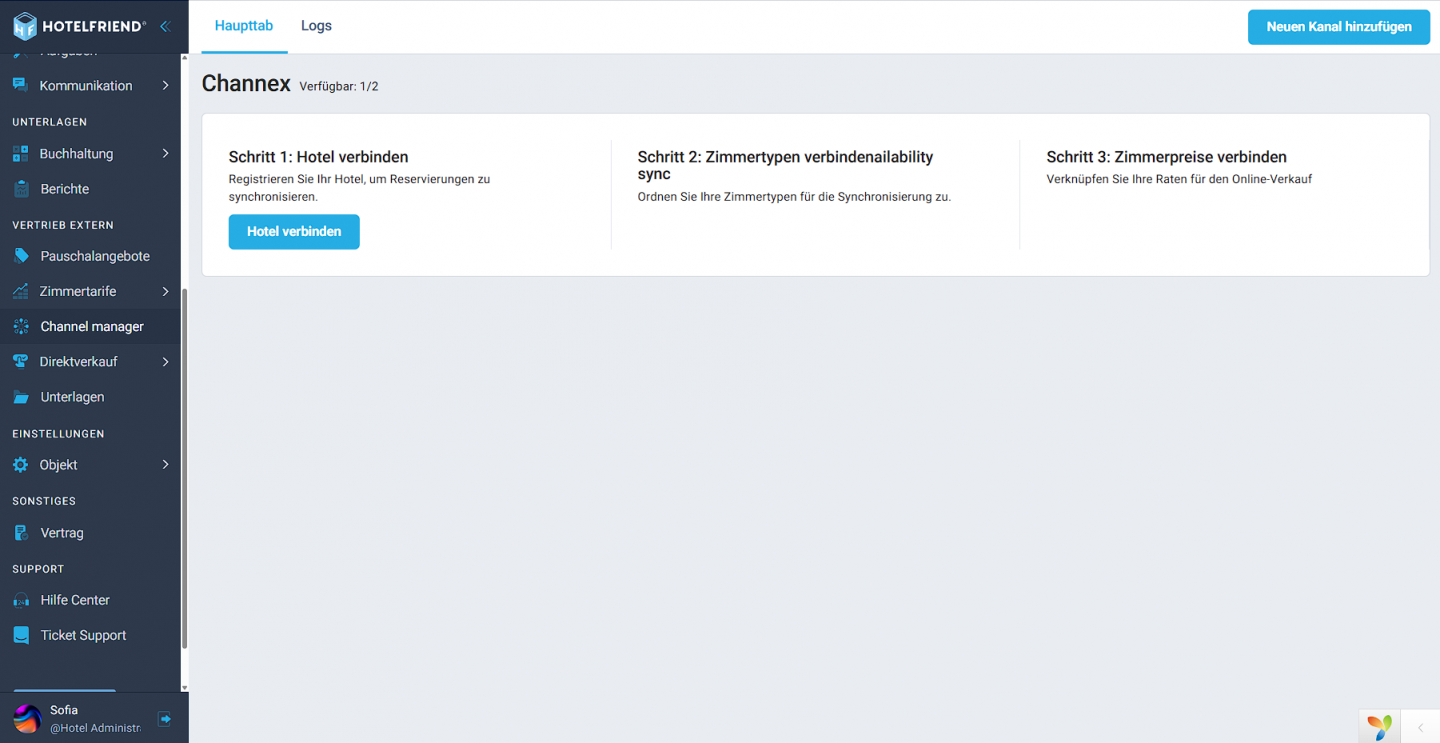
Task: Expand the Zimmertarife submenu arrow
Action: tap(165, 291)
